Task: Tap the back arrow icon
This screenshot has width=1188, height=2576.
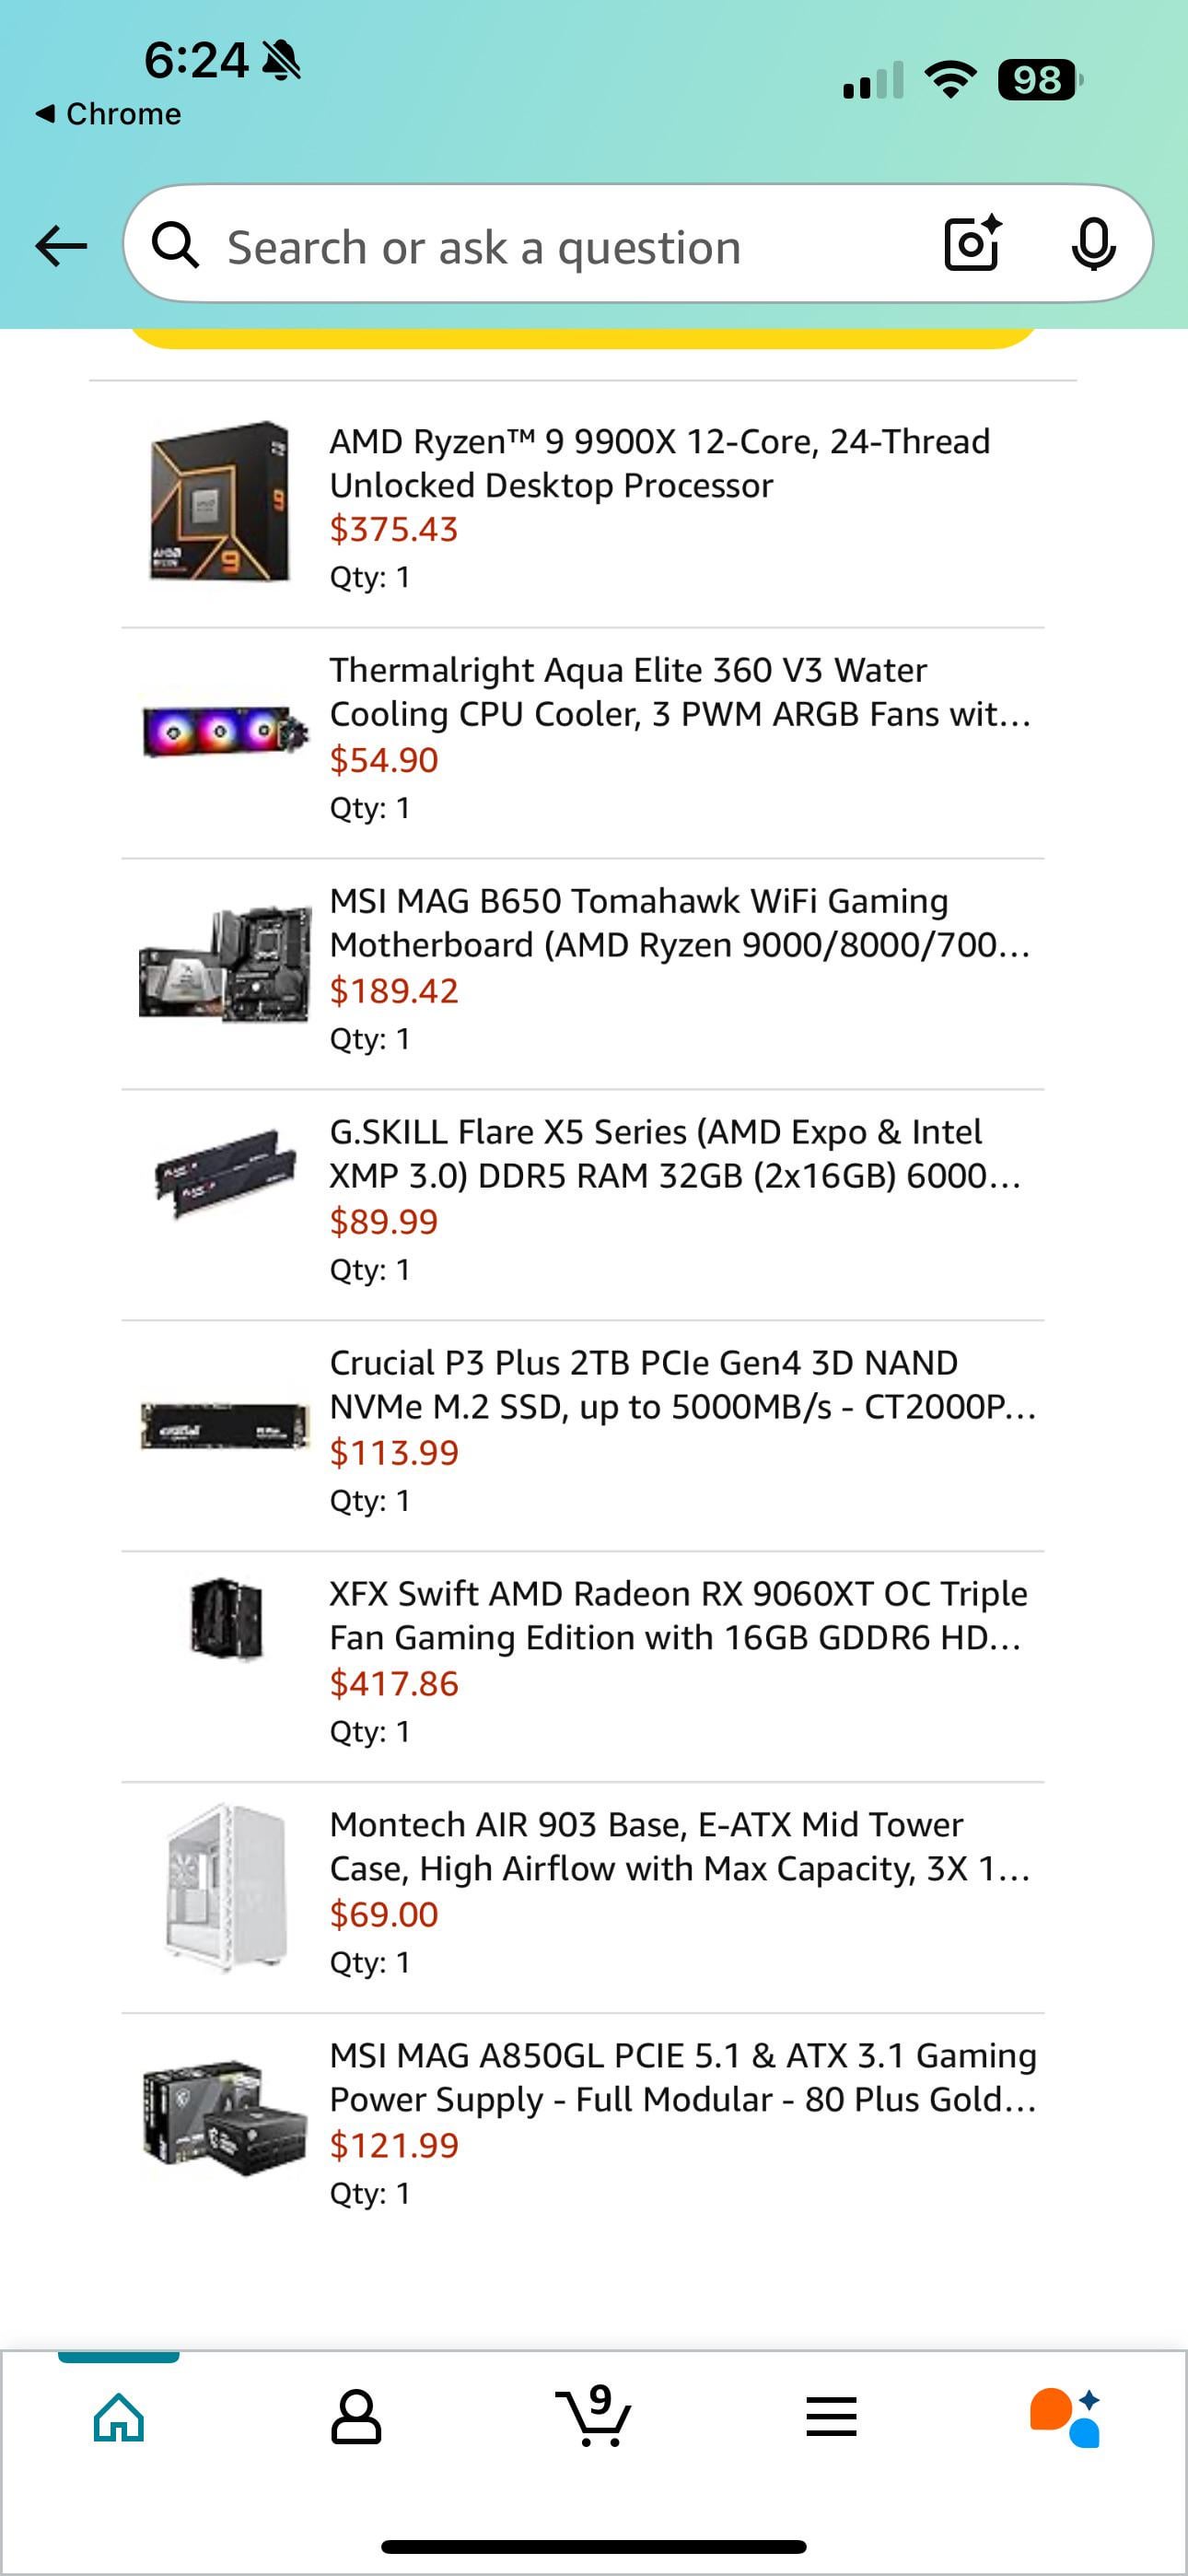Action: (61, 246)
